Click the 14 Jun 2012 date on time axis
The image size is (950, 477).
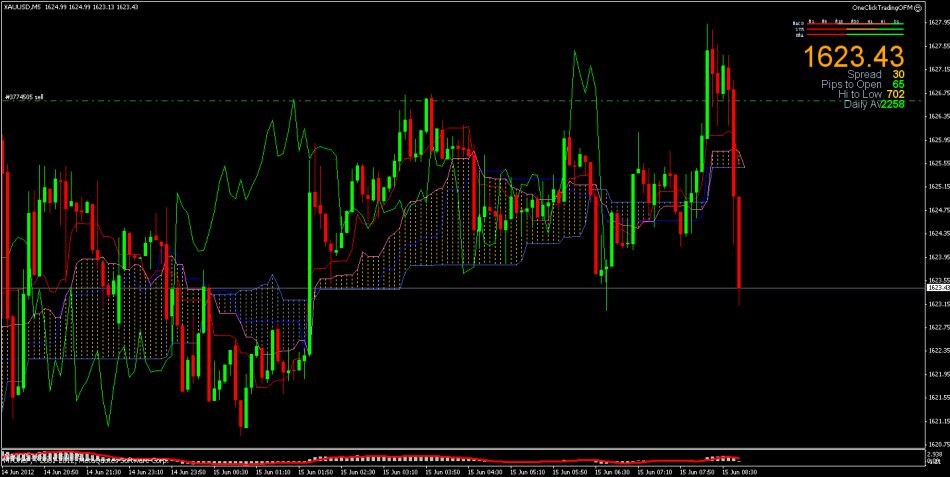(20, 471)
